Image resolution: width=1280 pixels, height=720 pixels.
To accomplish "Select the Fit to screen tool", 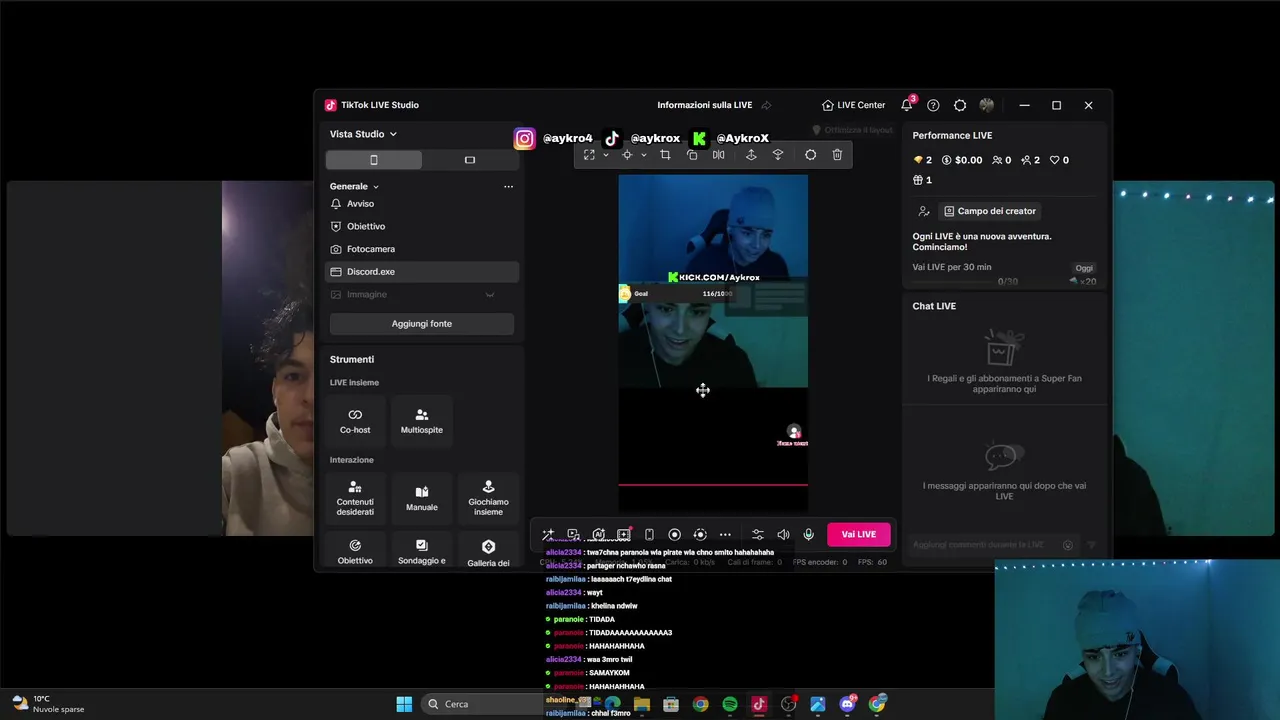I will tap(589, 155).
